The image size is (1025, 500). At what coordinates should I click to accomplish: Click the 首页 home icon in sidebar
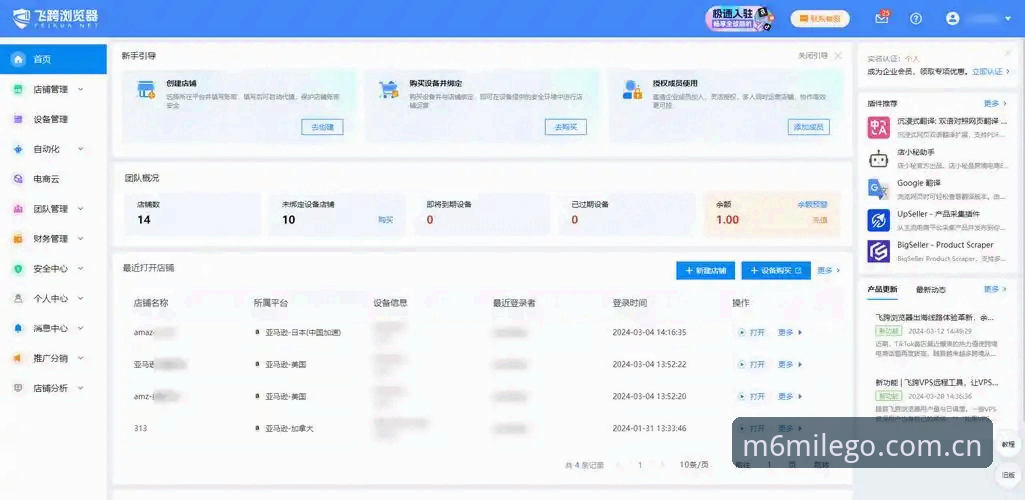(x=19, y=59)
